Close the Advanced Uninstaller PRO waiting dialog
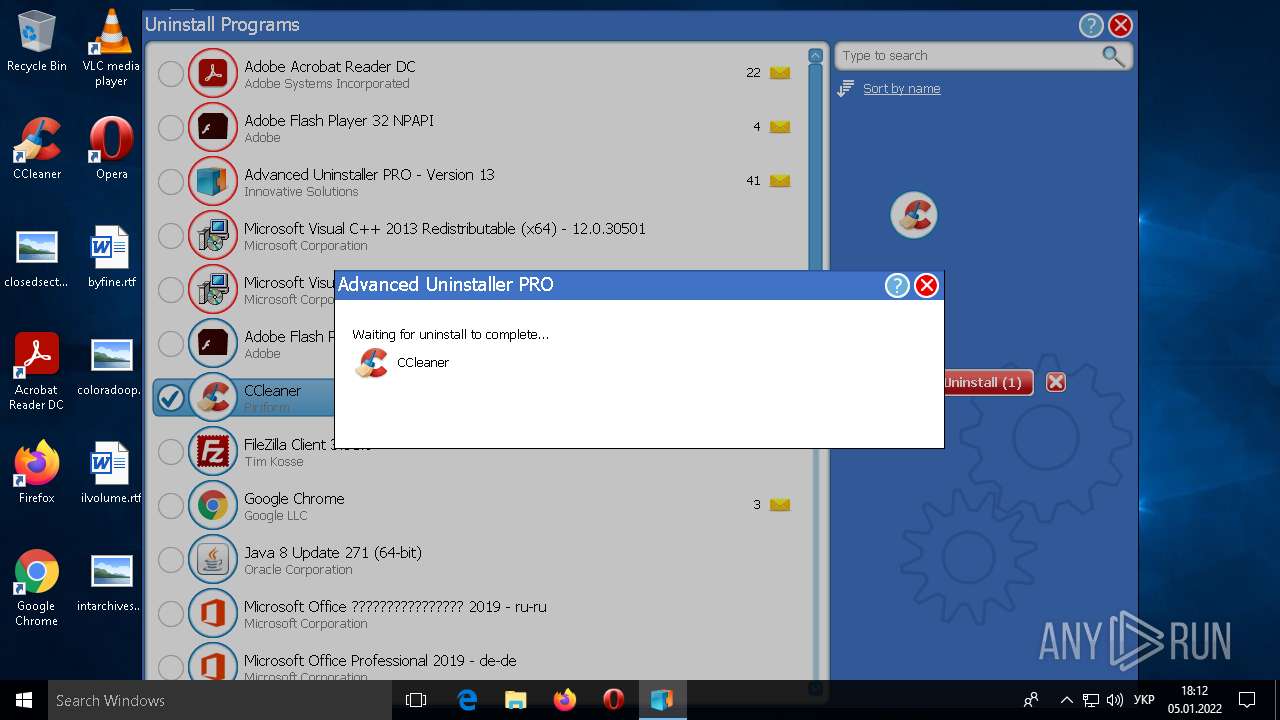The height and width of the screenshot is (720, 1280). [x=927, y=286]
